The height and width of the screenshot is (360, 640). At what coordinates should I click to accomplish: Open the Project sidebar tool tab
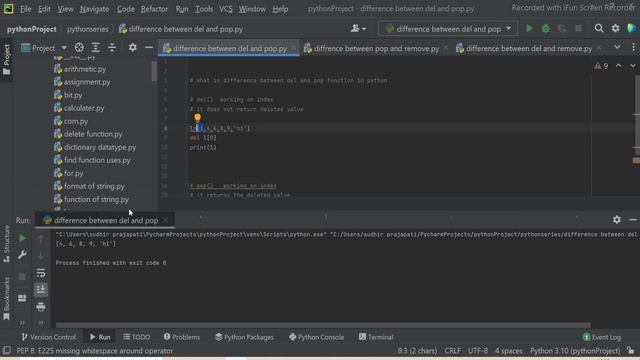[7, 60]
